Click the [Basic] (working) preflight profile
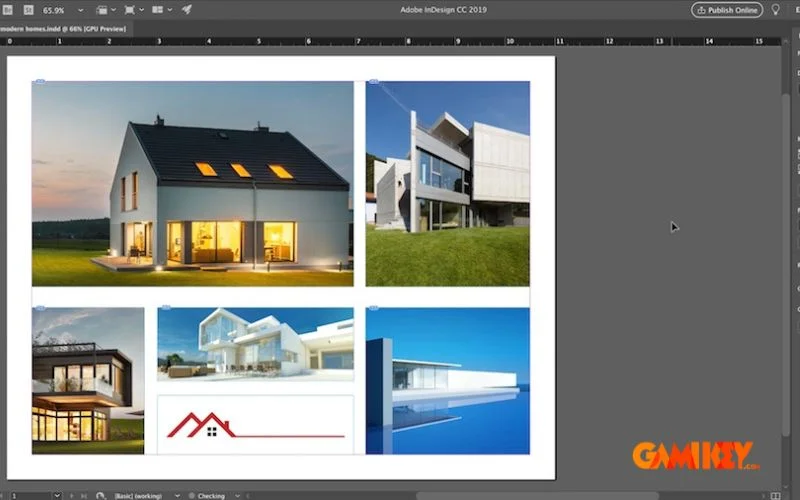The height and width of the screenshot is (500, 800). [138, 496]
